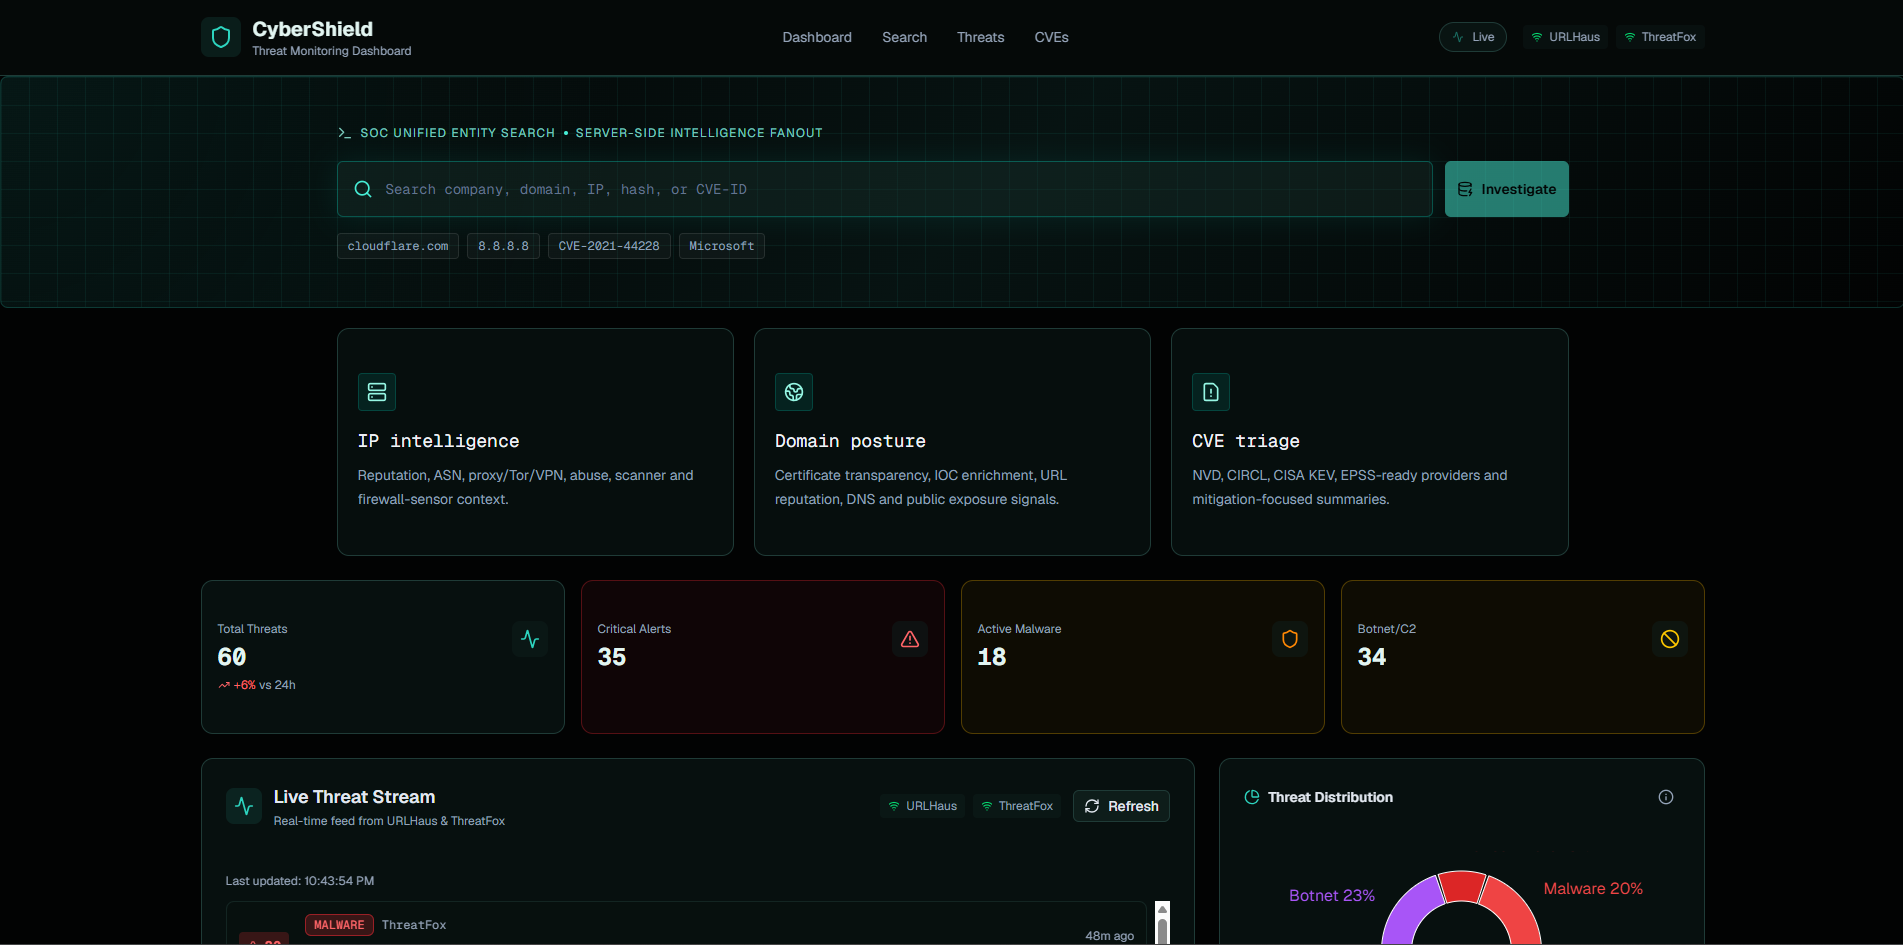Image resolution: width=1903 pixels, height=945 pixels.
Task: Toggle the Live status pill in header
Action: pyautogui.click(x=1473, y=37)
